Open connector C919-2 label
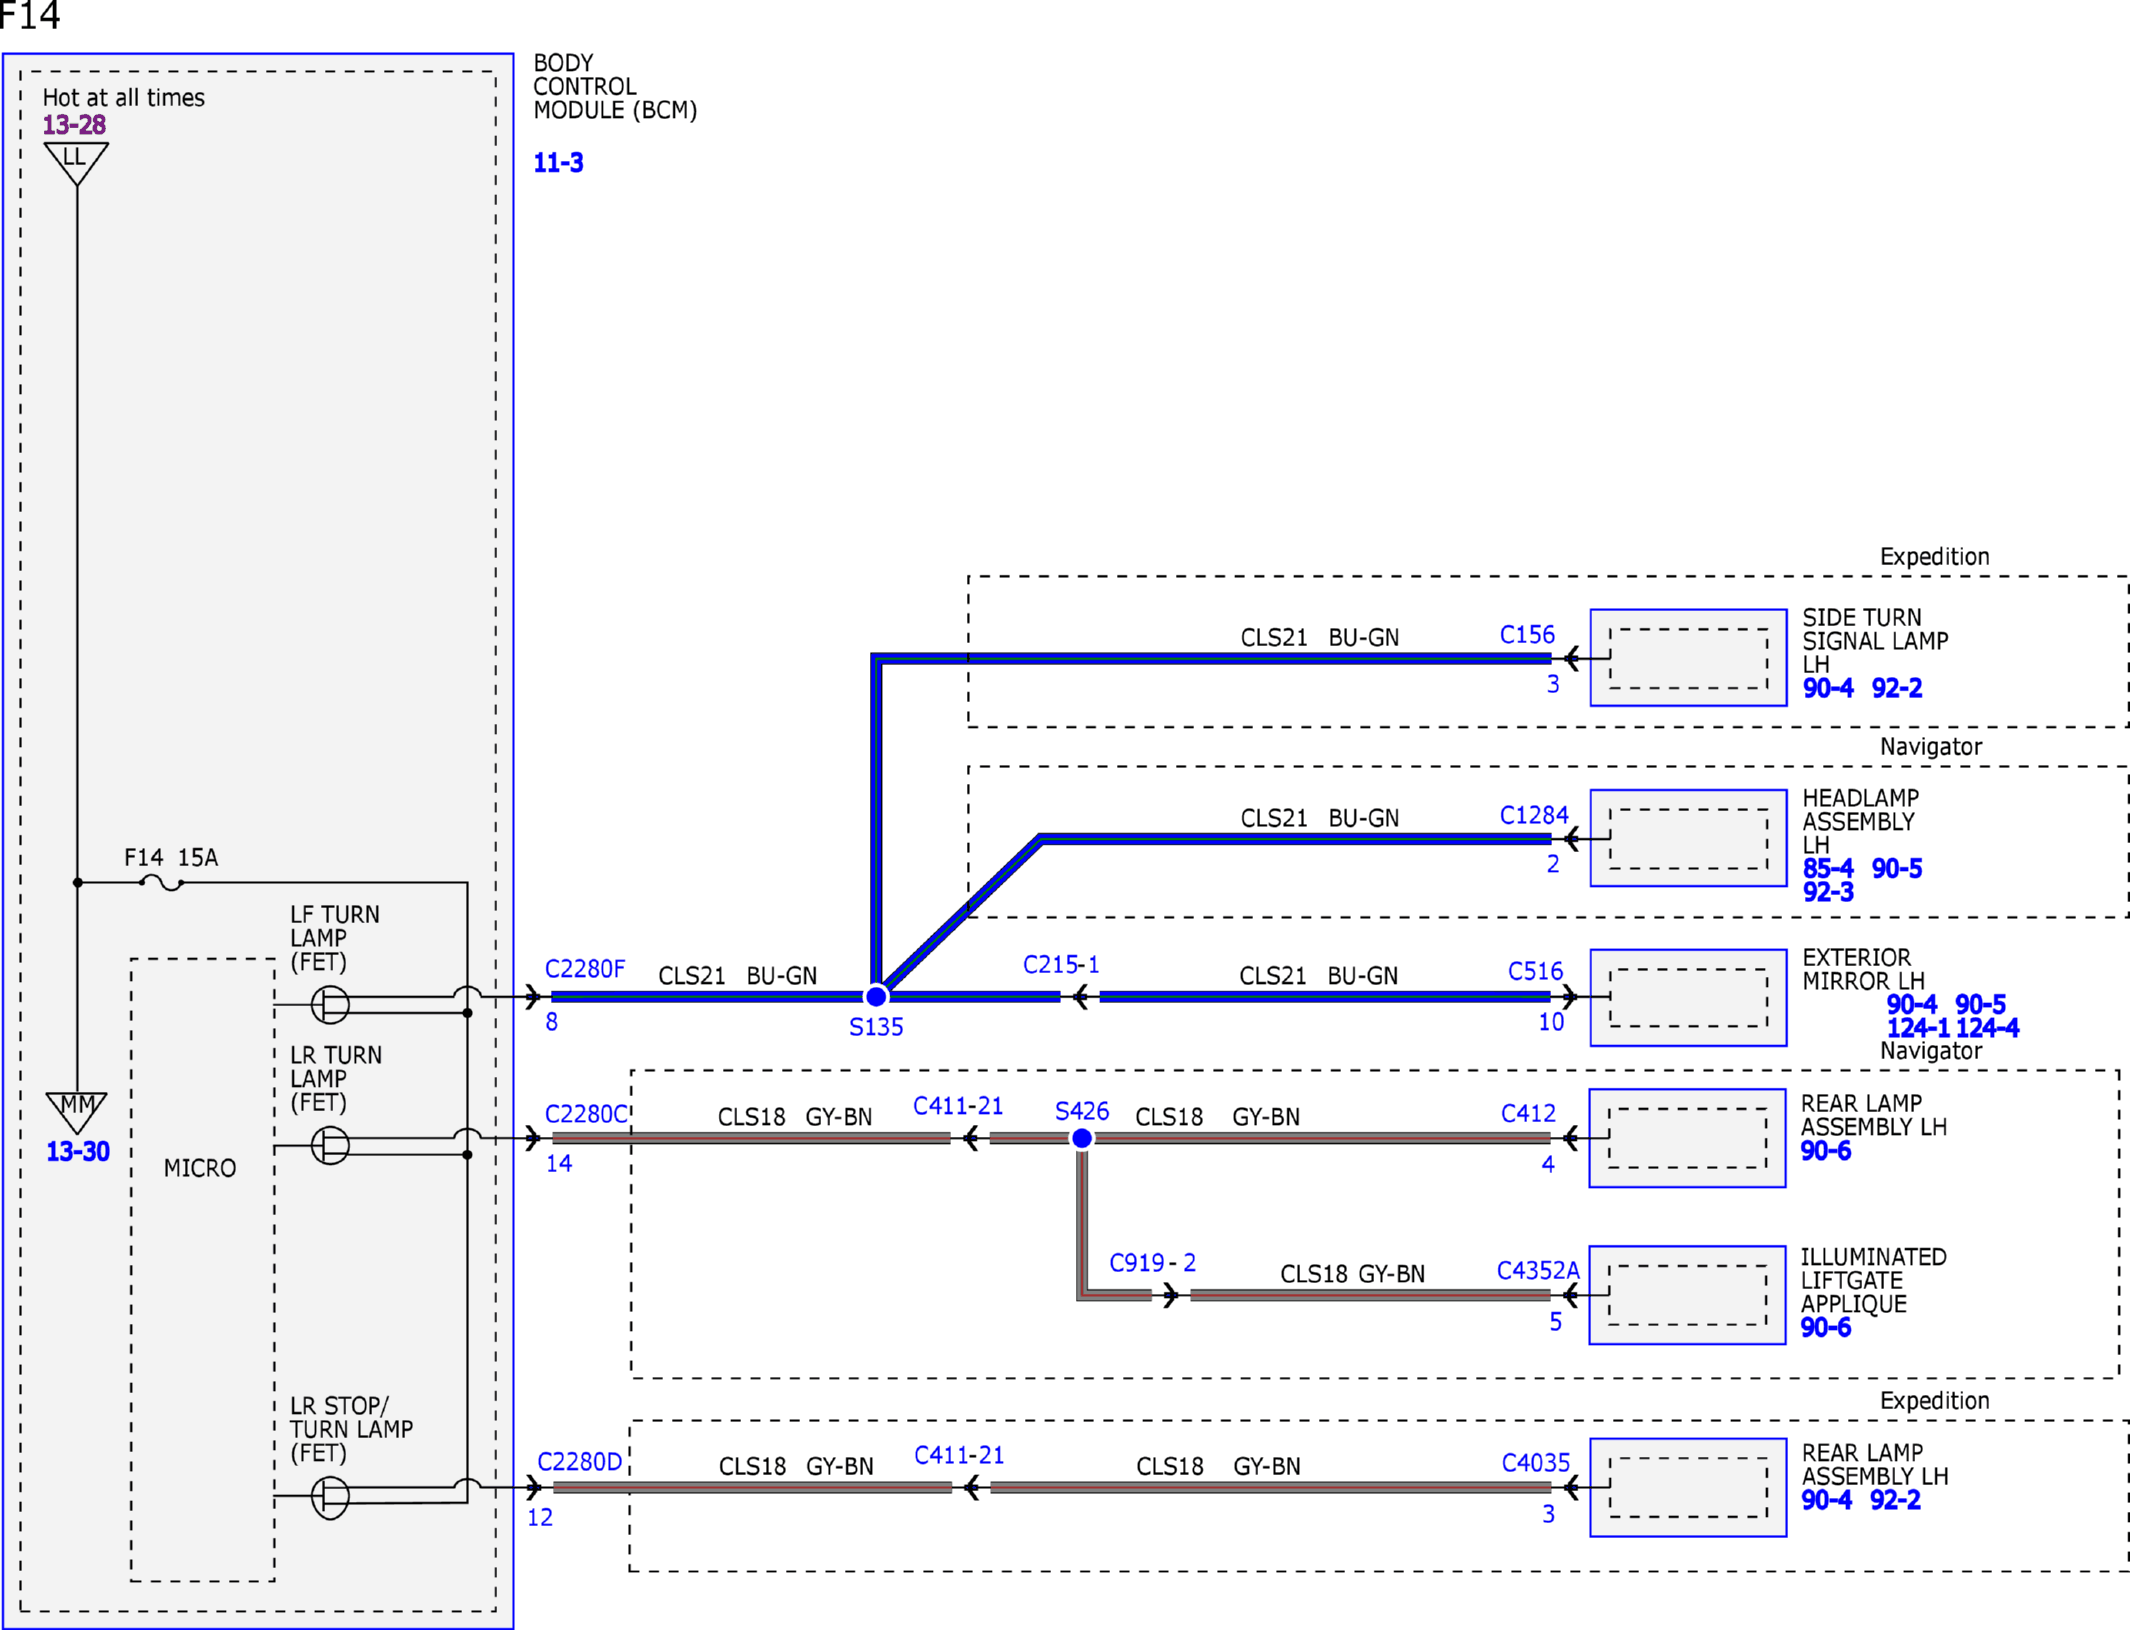The height and width of the screenshot is (1630, 2130). (x=1152, y=1263)
